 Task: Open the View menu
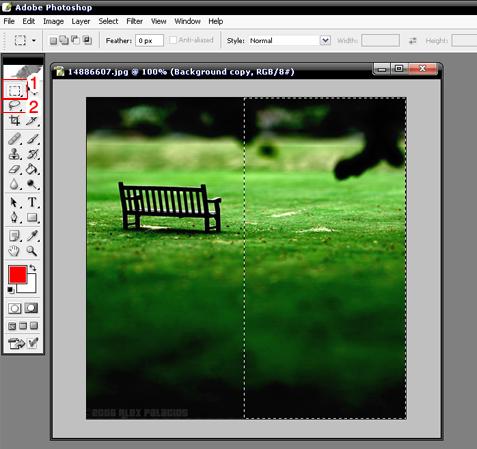(x=159, y=21)
